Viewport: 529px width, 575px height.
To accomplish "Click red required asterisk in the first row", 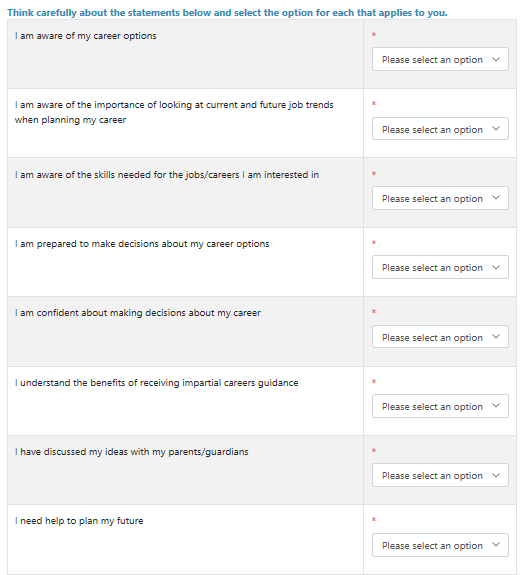I will 374,34.
